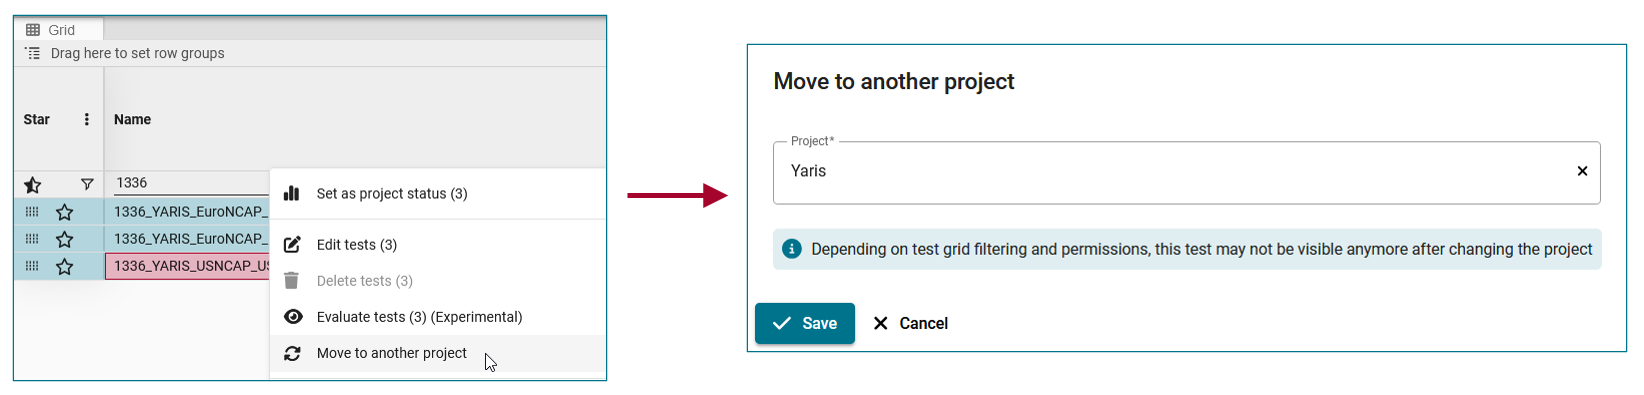
Task: Open the Star column menu dots
Action: (87, 120)
